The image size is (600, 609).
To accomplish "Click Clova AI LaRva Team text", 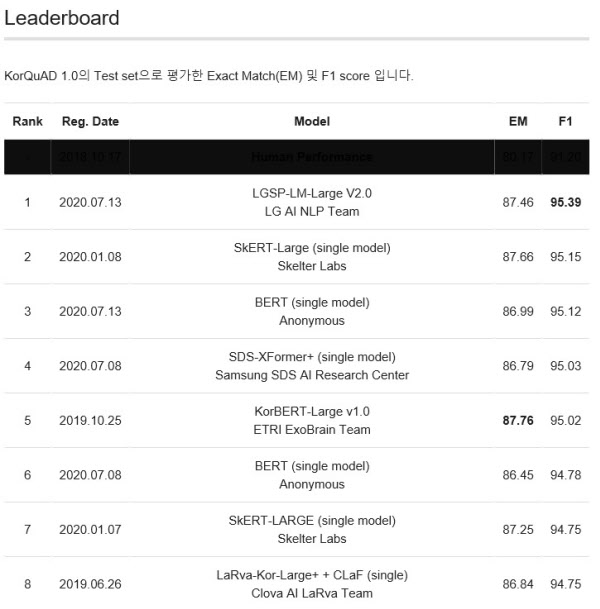I will tap(312, 593).
